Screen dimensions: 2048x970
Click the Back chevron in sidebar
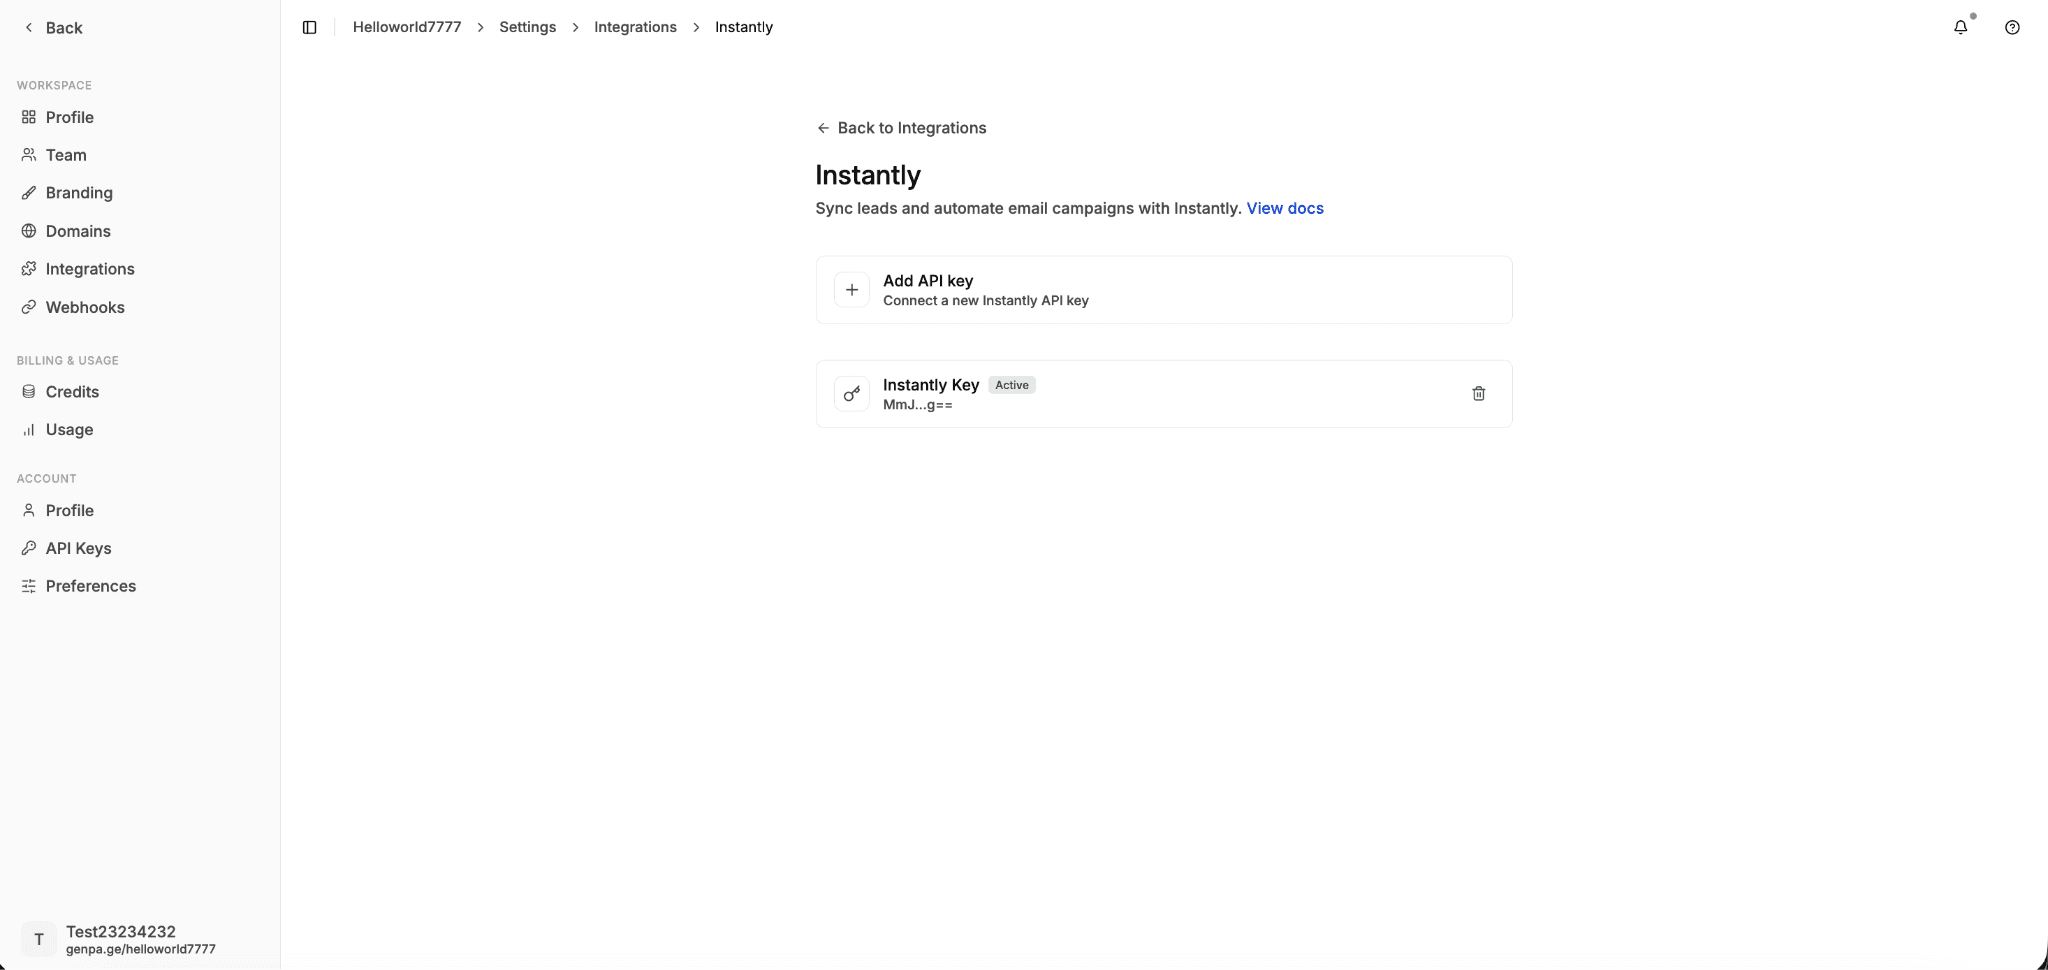click(29, 27)
